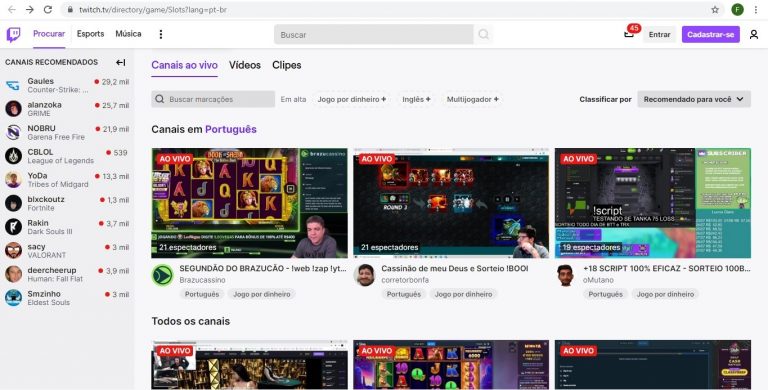This screenshot has width=768, height=390.
Task: Click the Twitch logo home icon
Action: [x=13, y=34]
